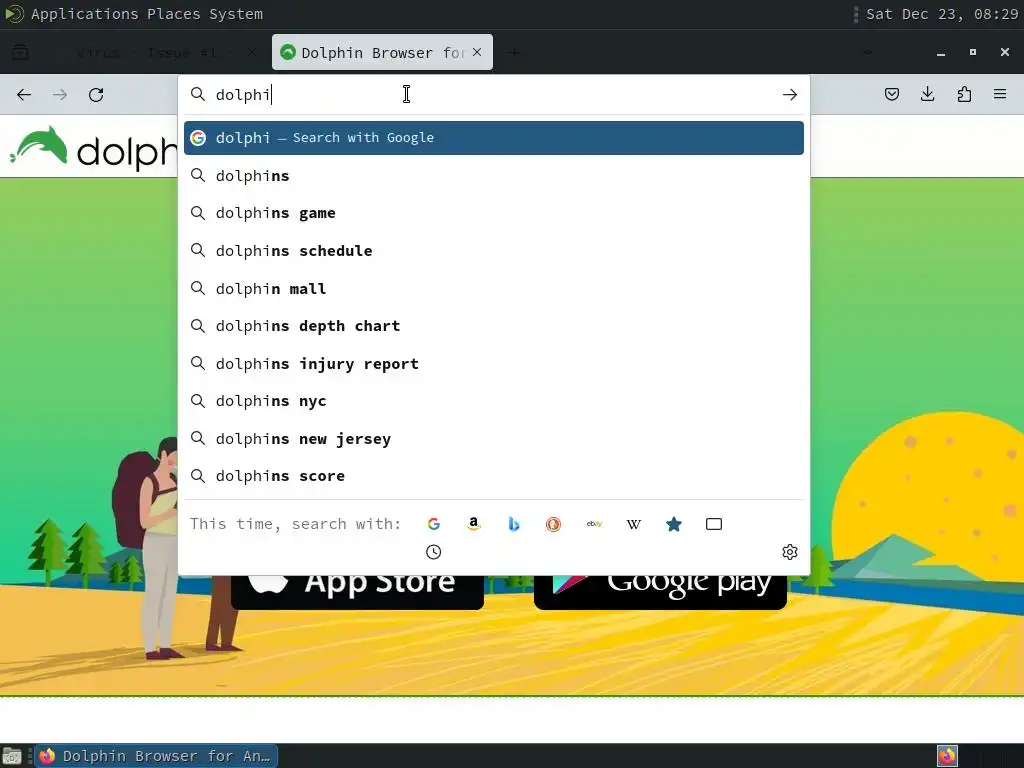Click the date and time clock
Image resolution: width=1024 pixels, height=768 pixels.
coord(942,14)
